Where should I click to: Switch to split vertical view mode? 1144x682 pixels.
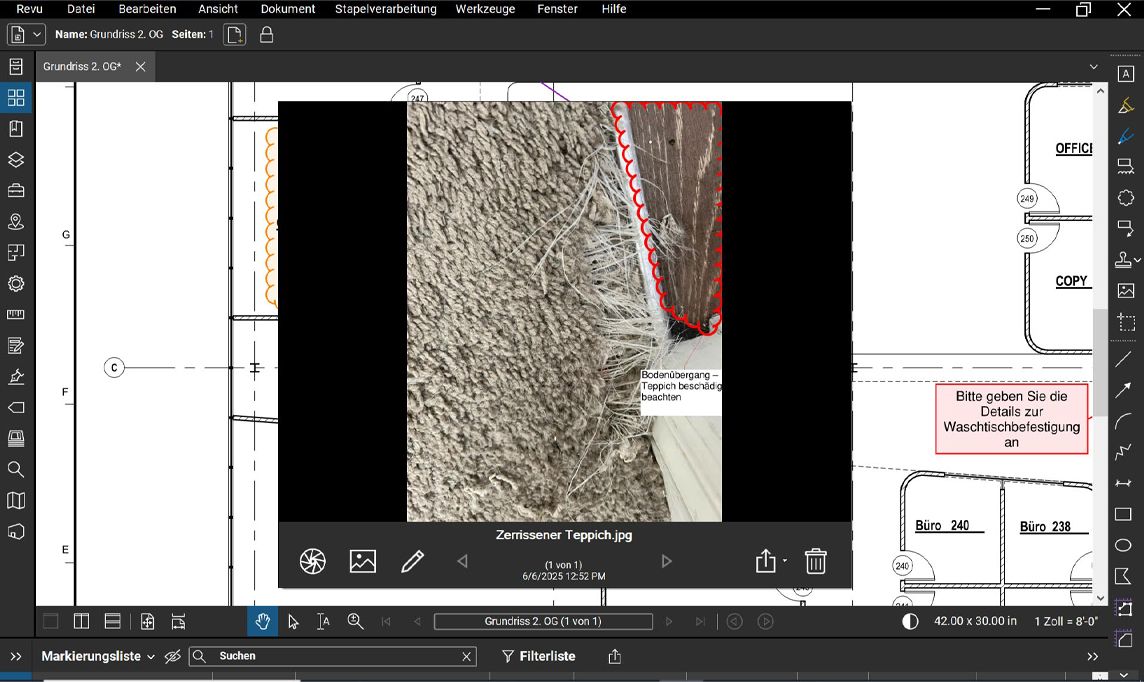coord(82,621)
